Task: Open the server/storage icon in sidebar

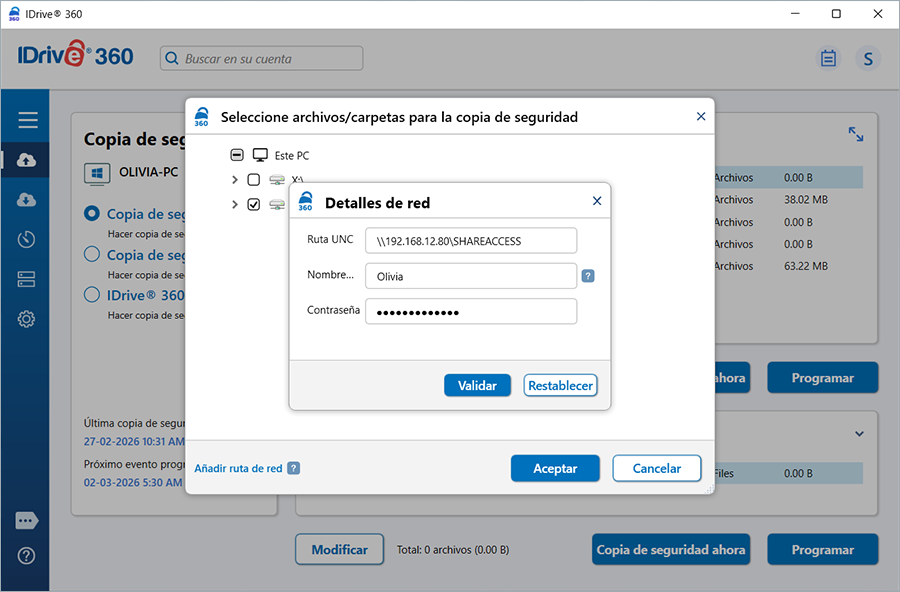Action: point(26,279)
